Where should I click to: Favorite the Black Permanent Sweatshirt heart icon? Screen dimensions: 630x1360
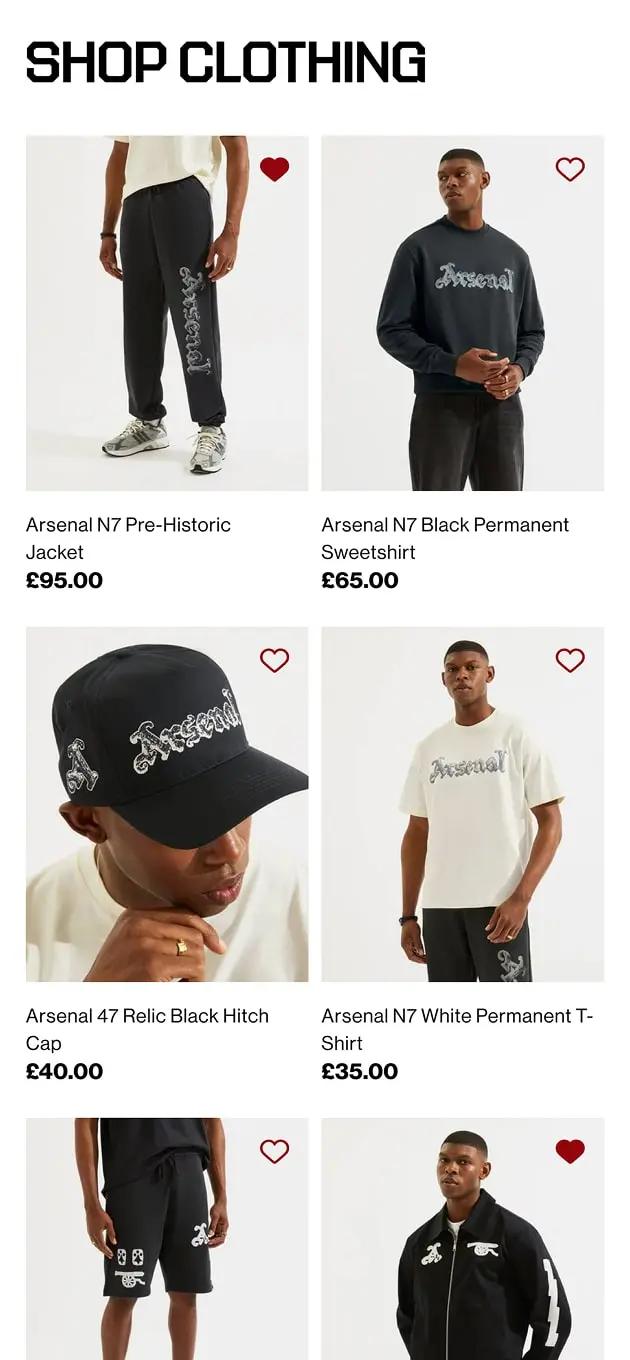point(570,169)
